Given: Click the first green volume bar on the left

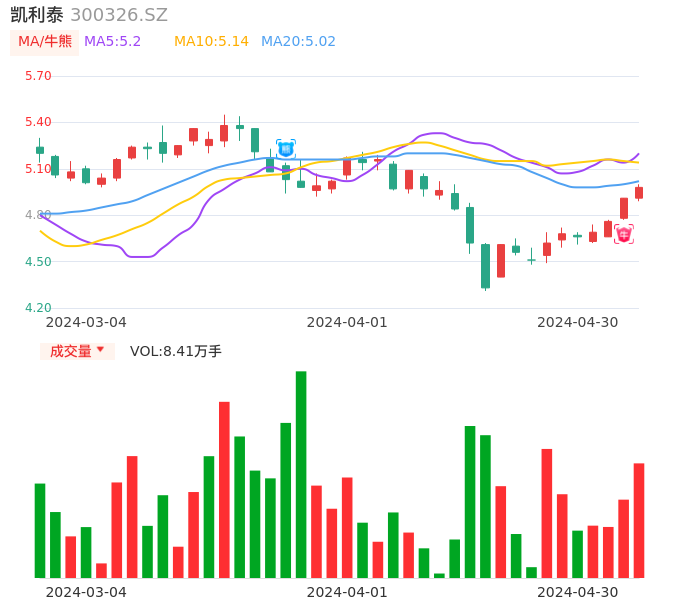Looking at the screenshot, I should click(40, 530).
